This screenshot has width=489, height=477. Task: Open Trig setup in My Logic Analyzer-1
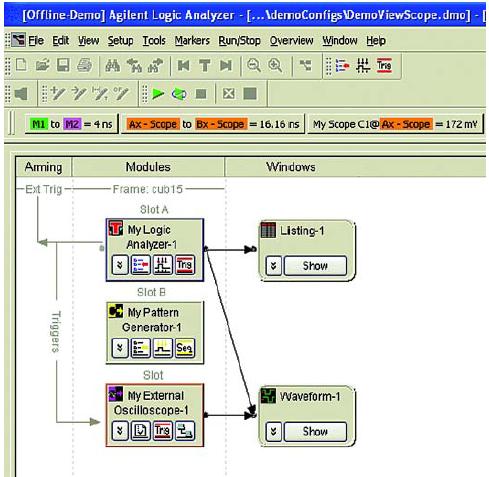184,265
